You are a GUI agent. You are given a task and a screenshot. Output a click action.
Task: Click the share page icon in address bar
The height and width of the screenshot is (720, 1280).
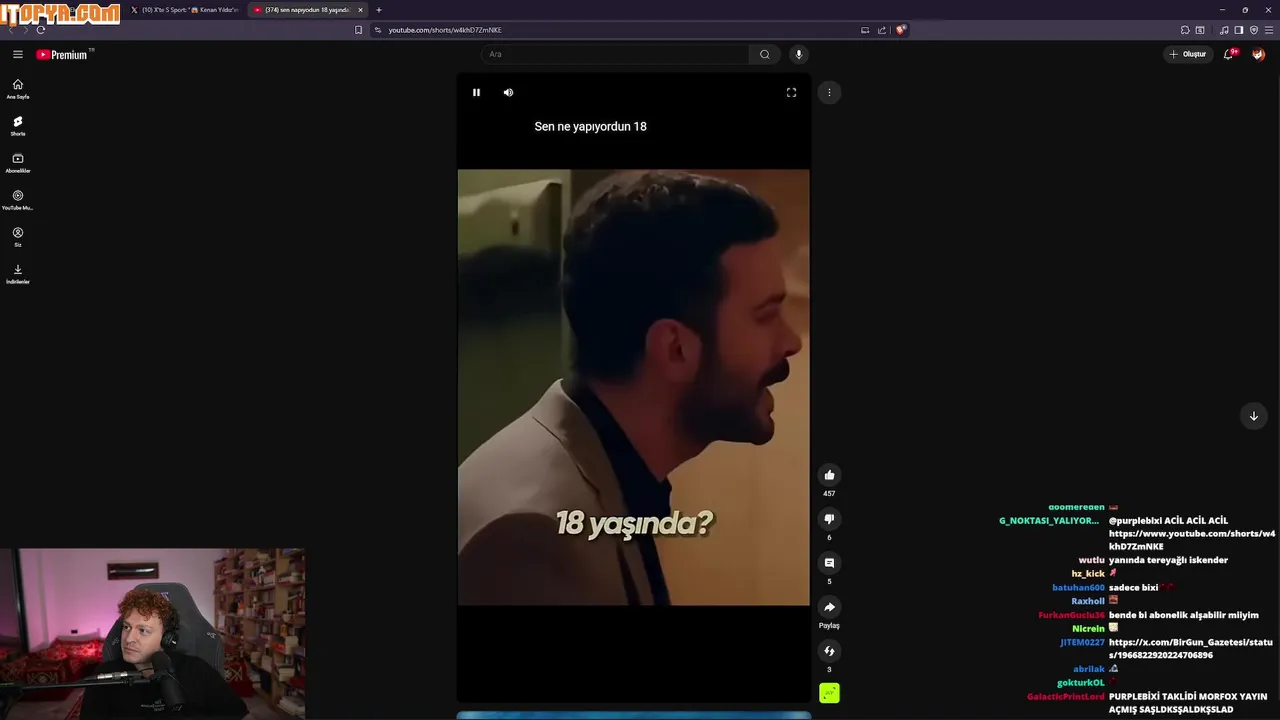point(882,30)
